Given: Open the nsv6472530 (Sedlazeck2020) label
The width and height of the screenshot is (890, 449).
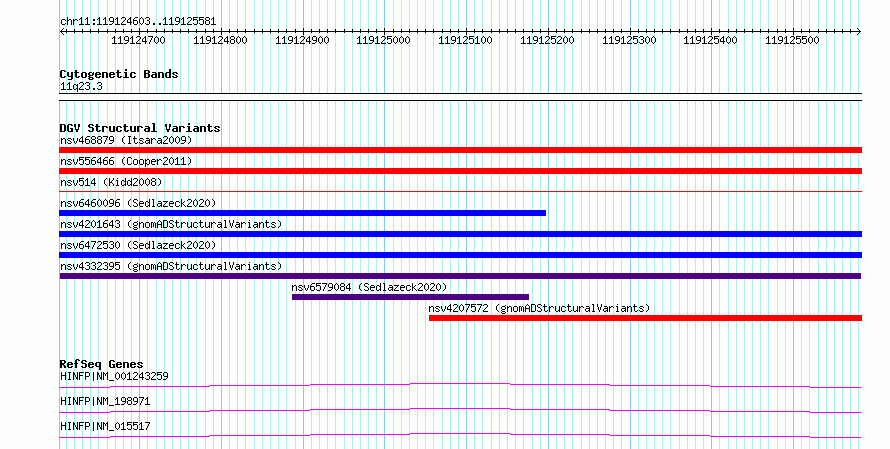Looking at the screenshot, I should pyautogui.click(x=138, y=245).
